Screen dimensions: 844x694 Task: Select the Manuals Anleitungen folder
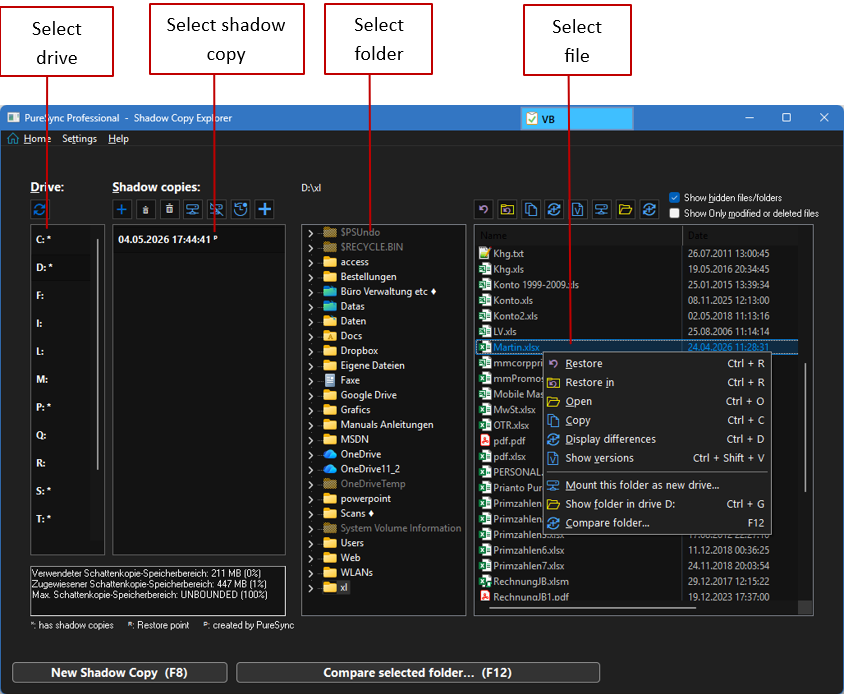(386, 425)
